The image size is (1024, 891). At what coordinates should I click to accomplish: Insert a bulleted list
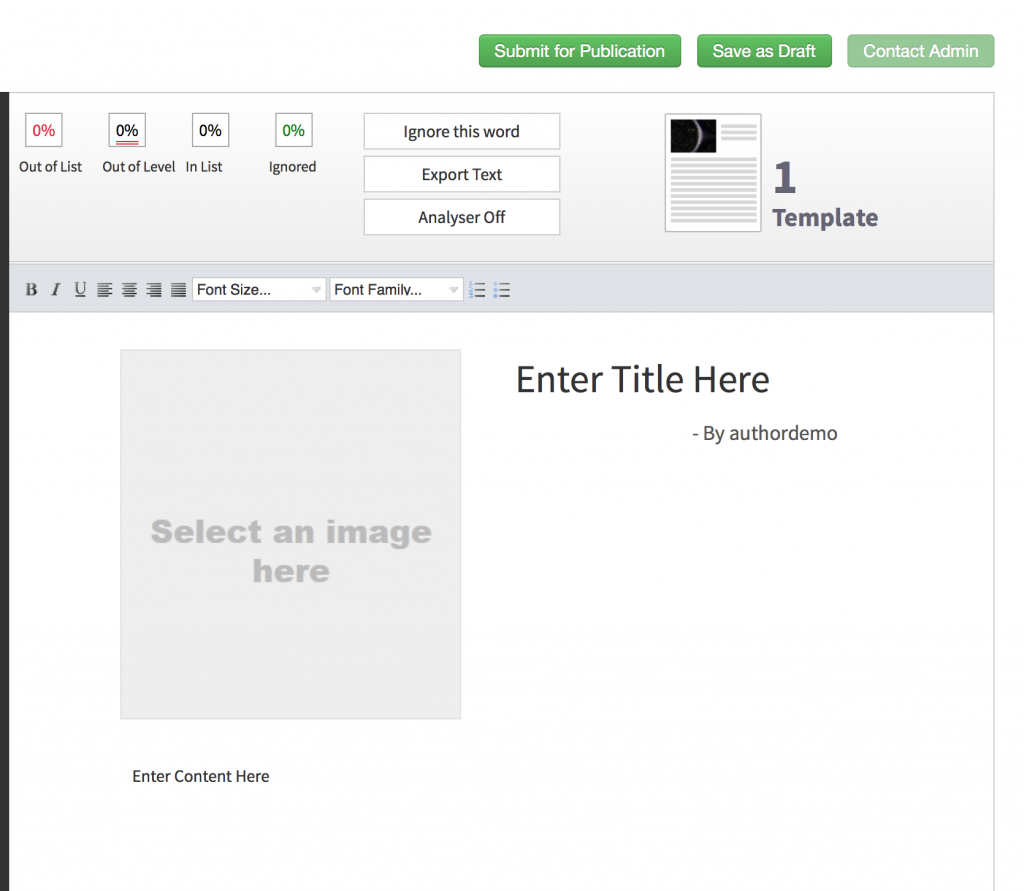[x=502, y=290]
